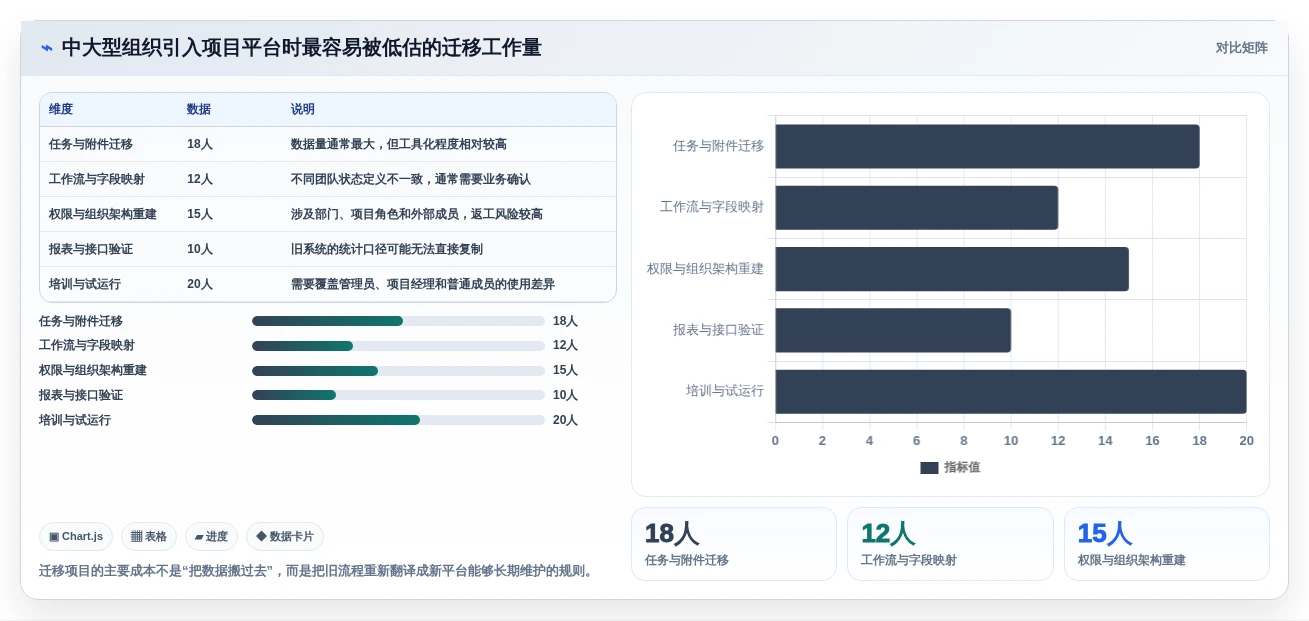This screenshot has width=1309, height=621.
Task: Click the 任务与附件迁移 progress bar
Action: (x=398, y=321)
